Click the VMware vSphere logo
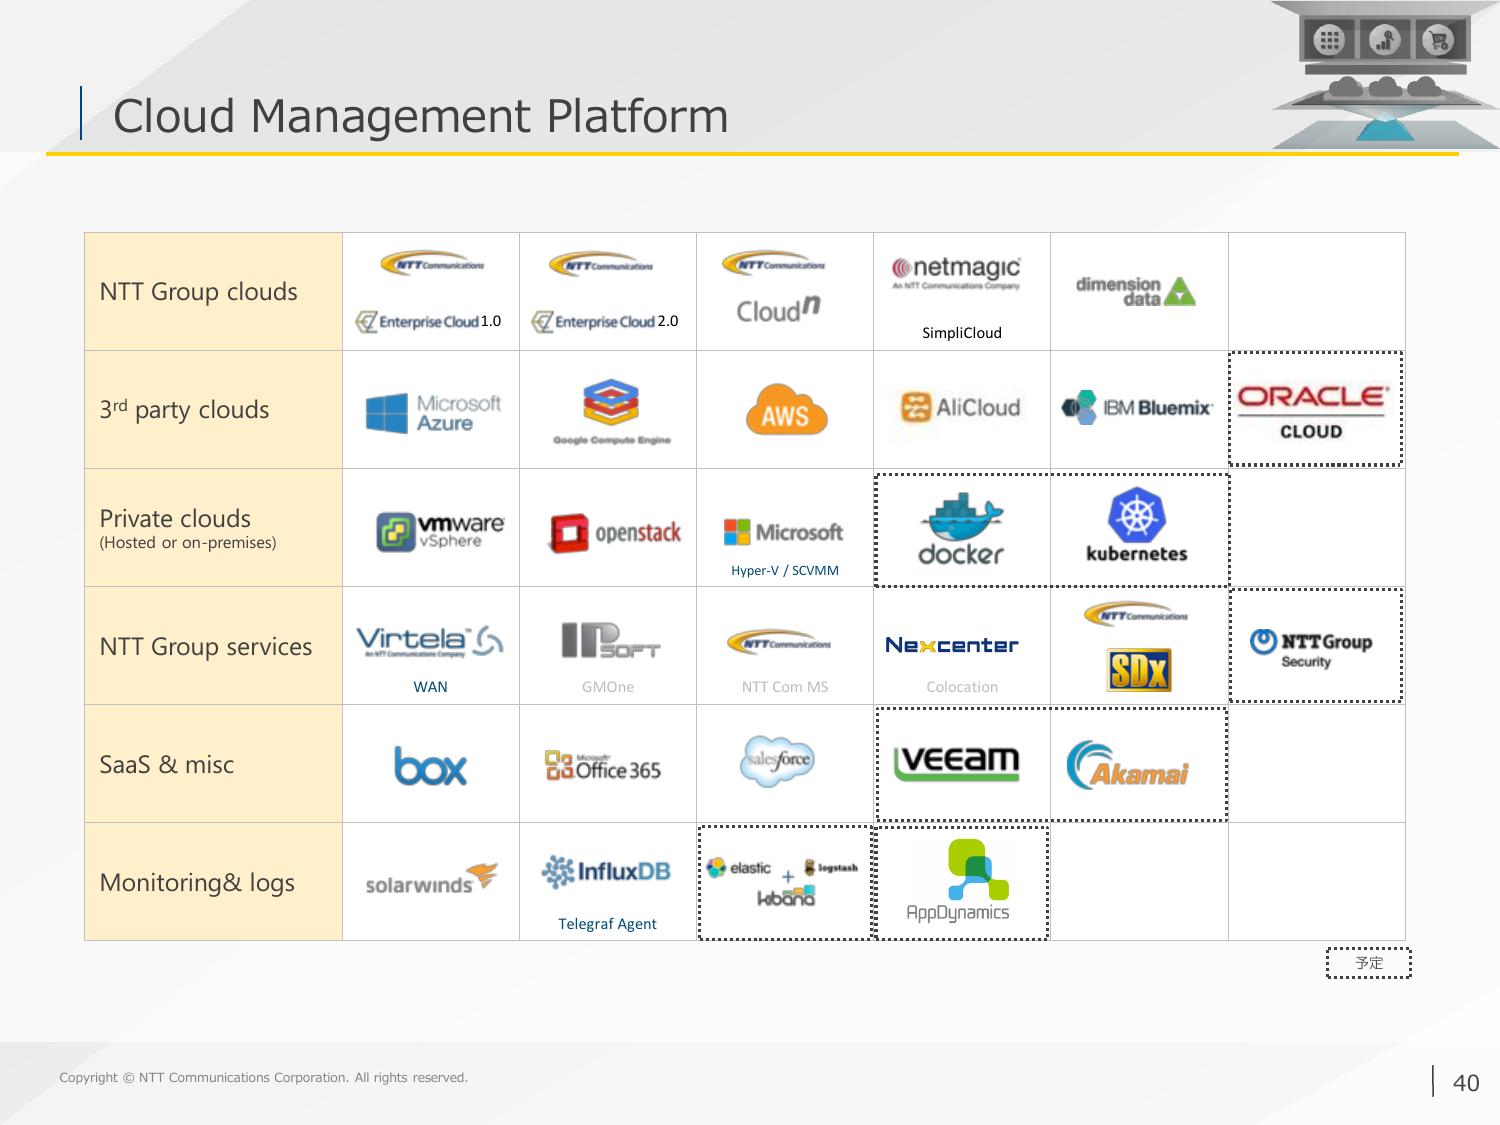This screenshot has height=1125, width=1500. click(x=440, y=530)
